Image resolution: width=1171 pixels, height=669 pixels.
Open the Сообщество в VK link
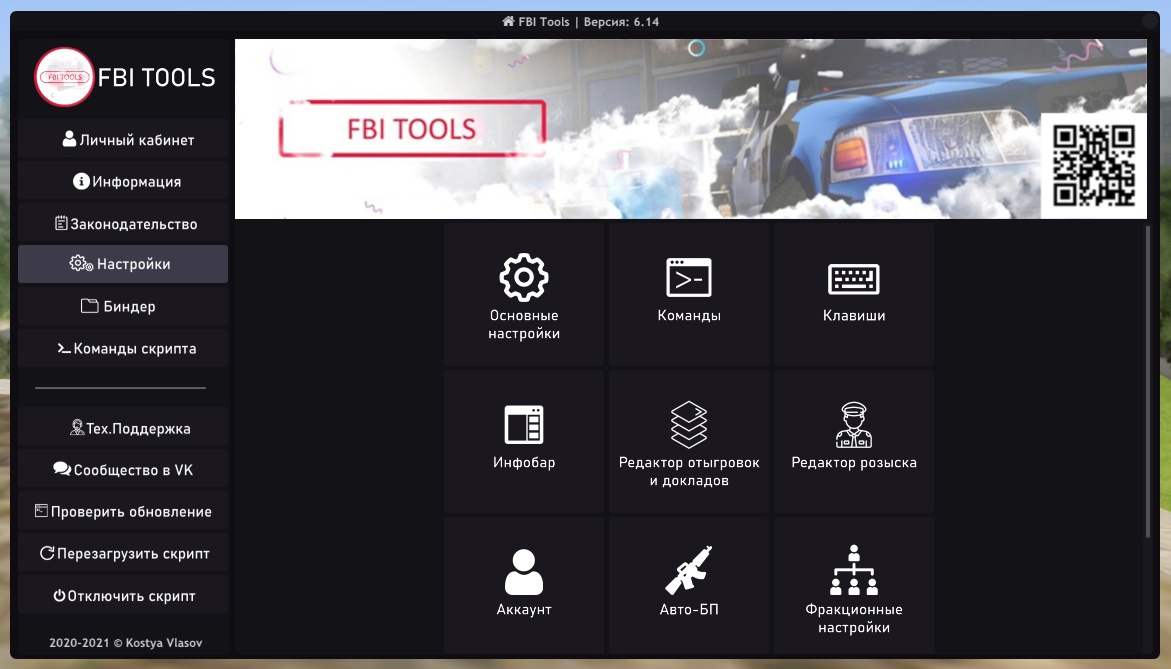[x=123, y=470]
